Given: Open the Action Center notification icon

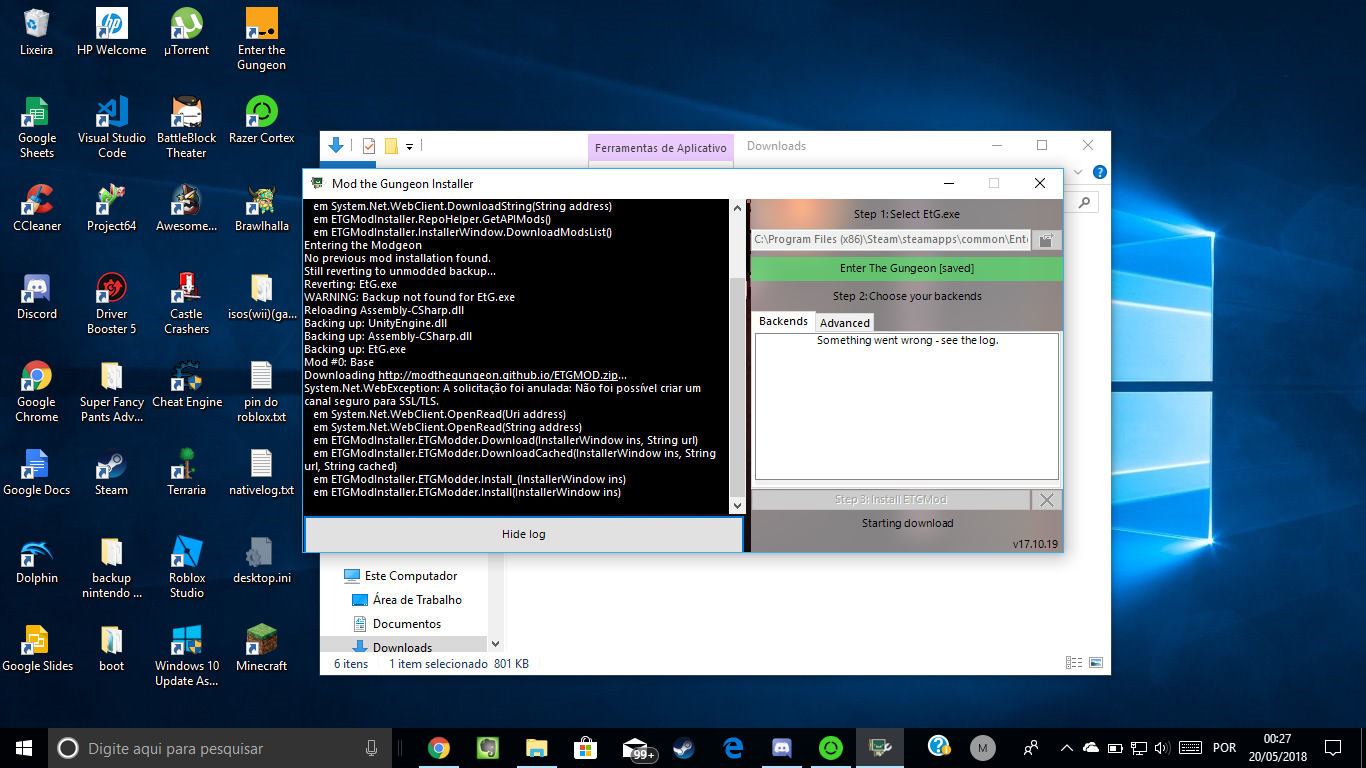Looking at the screenshot, I should [1333, 747].
